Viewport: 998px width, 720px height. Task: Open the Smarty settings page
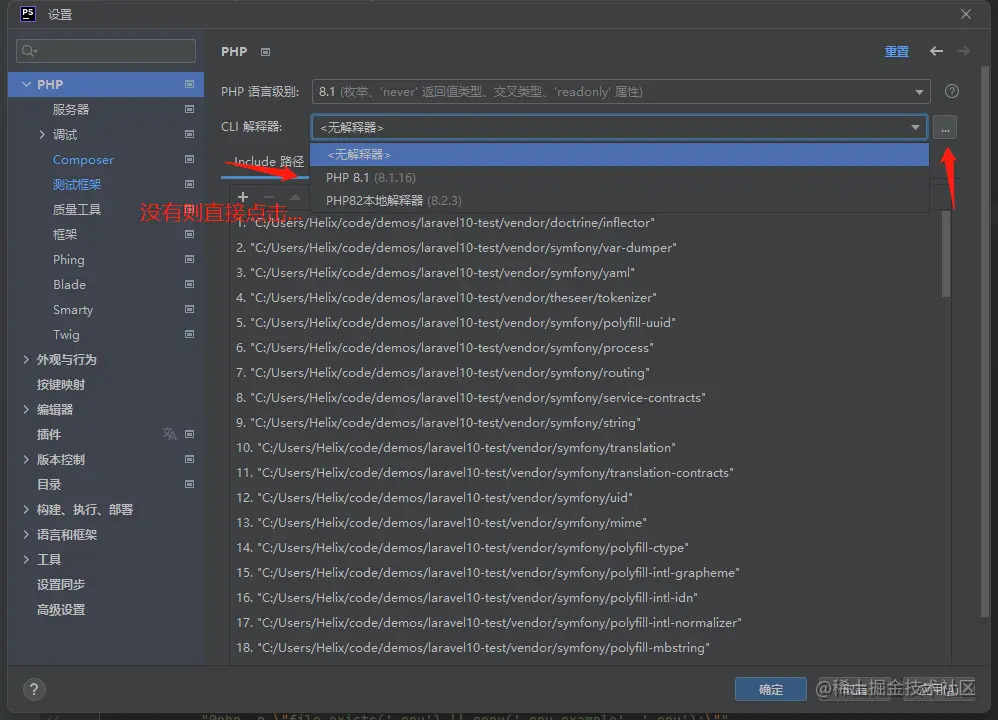point(73,309)
